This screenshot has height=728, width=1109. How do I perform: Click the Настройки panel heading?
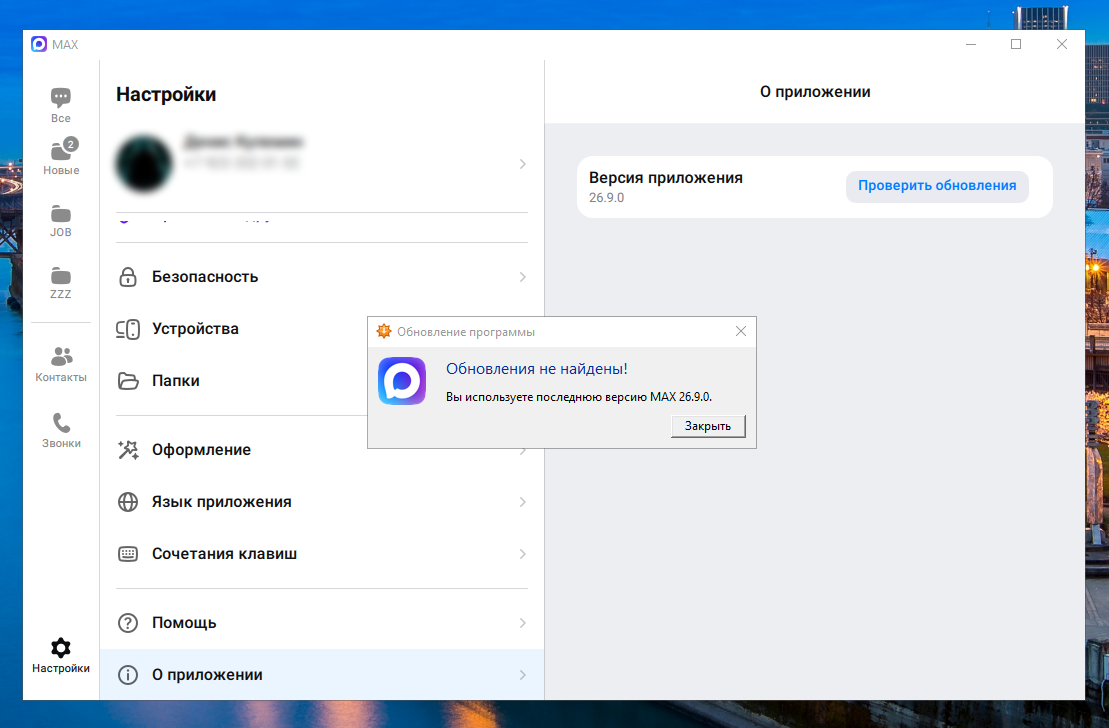[x=166, y=94]
